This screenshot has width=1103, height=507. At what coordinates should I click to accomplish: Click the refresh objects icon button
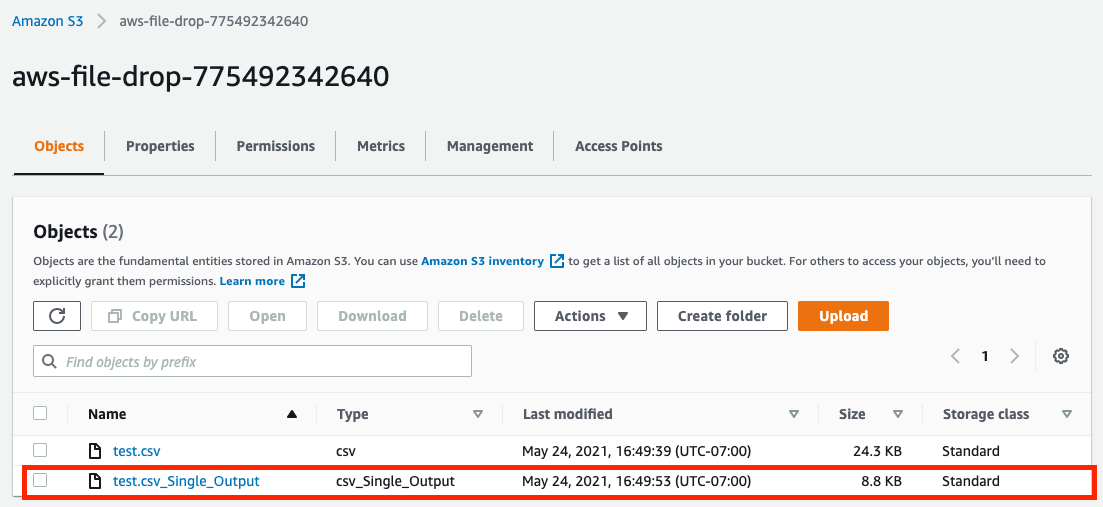click(57, 316)
